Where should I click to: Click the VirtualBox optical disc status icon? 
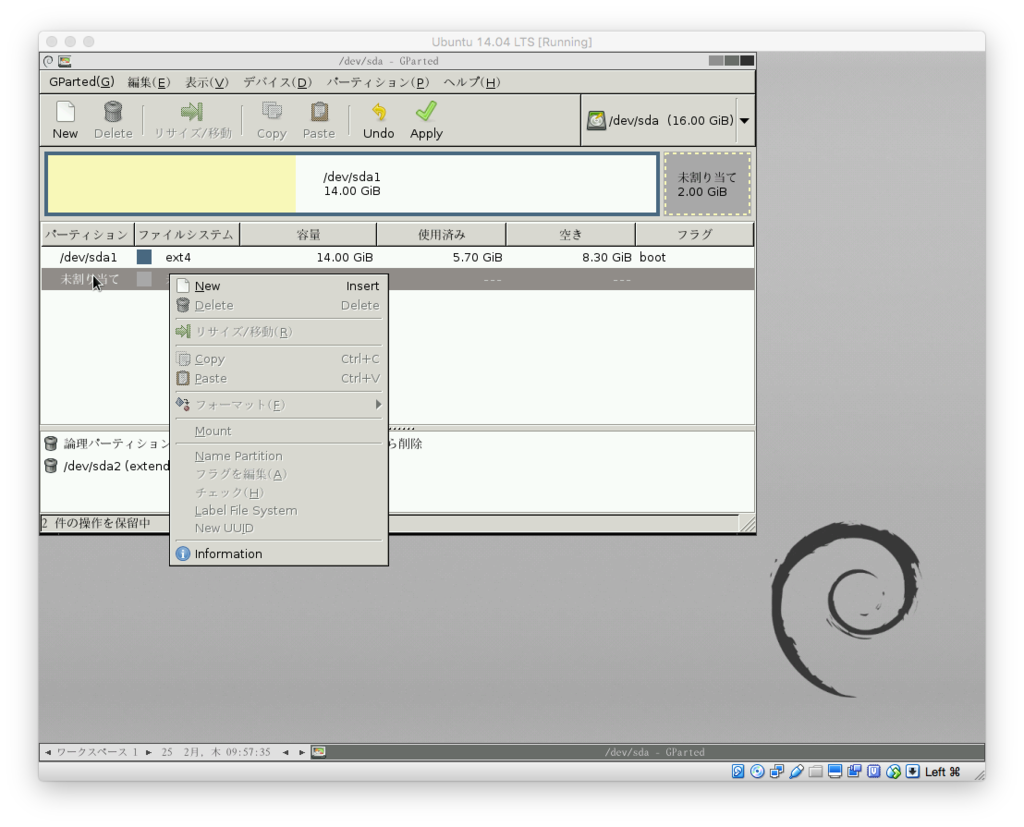coord(758,771)
